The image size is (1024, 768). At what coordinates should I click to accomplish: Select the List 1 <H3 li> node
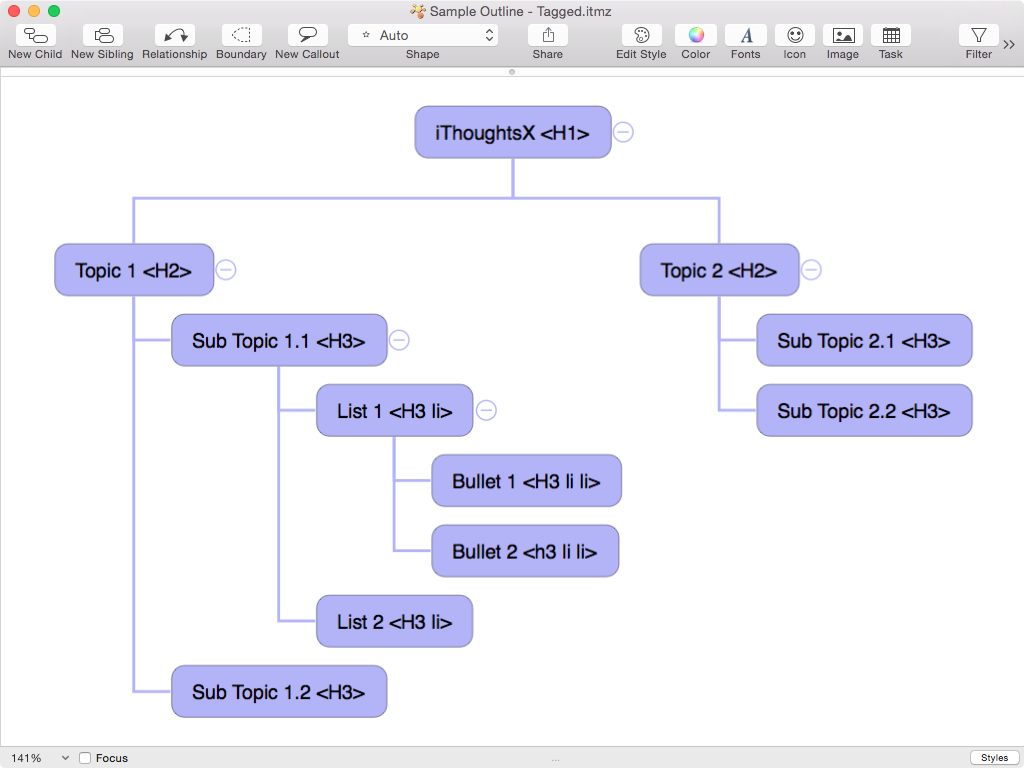pos(394,410)
